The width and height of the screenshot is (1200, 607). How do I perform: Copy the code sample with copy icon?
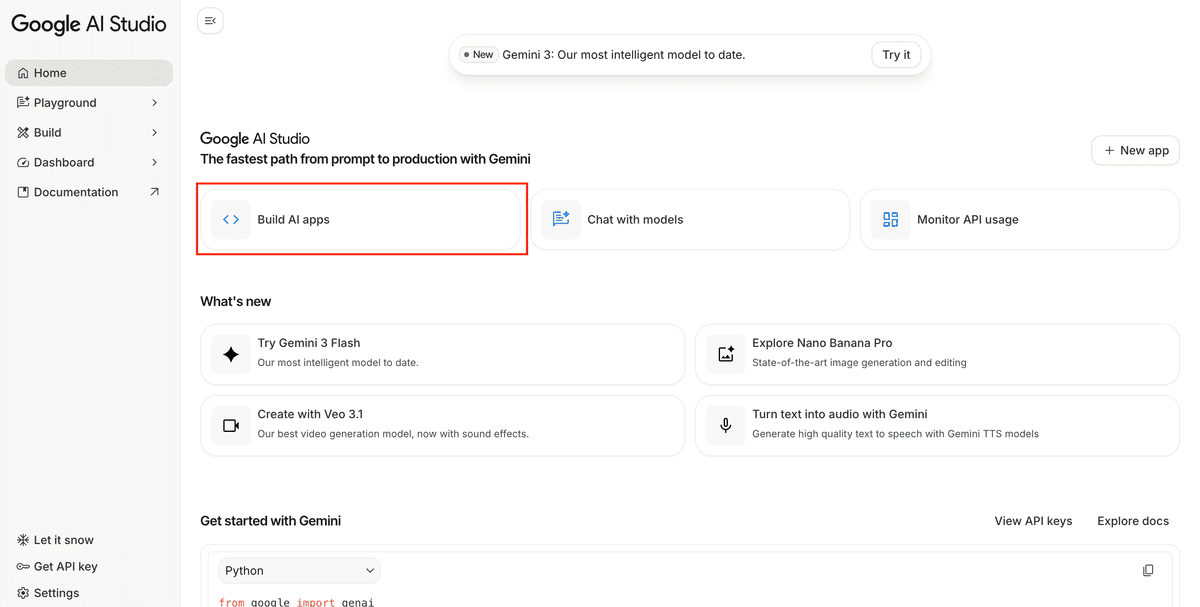(1148, 571)
